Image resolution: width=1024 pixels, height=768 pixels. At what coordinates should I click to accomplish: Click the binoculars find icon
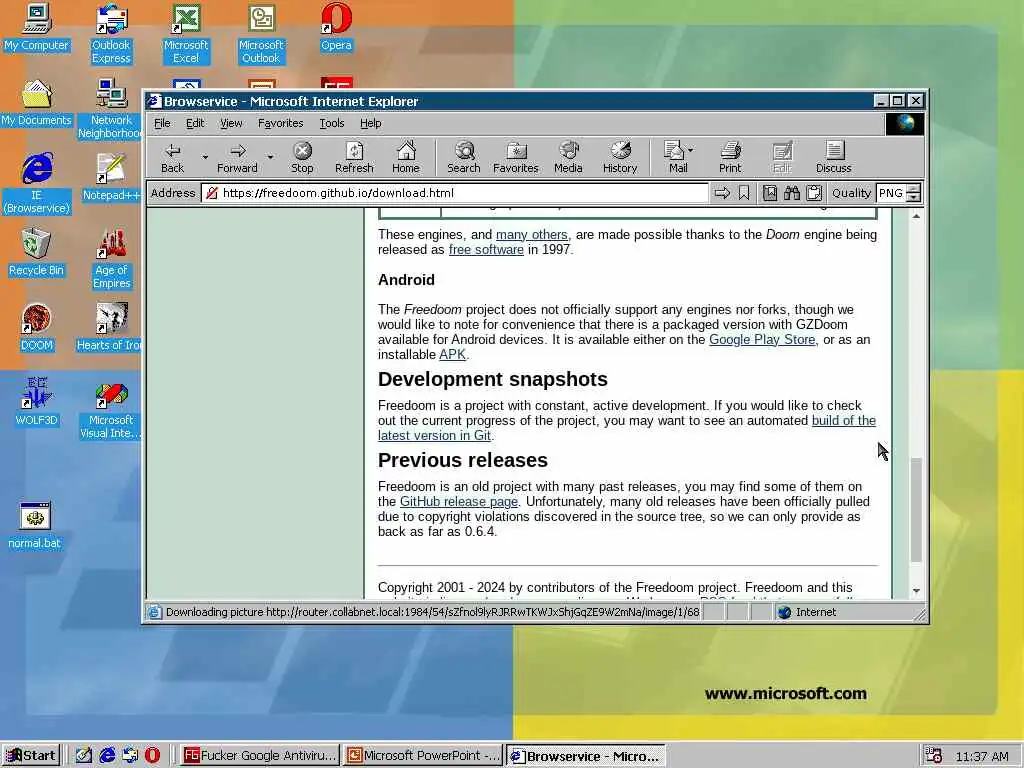[792, 193]
